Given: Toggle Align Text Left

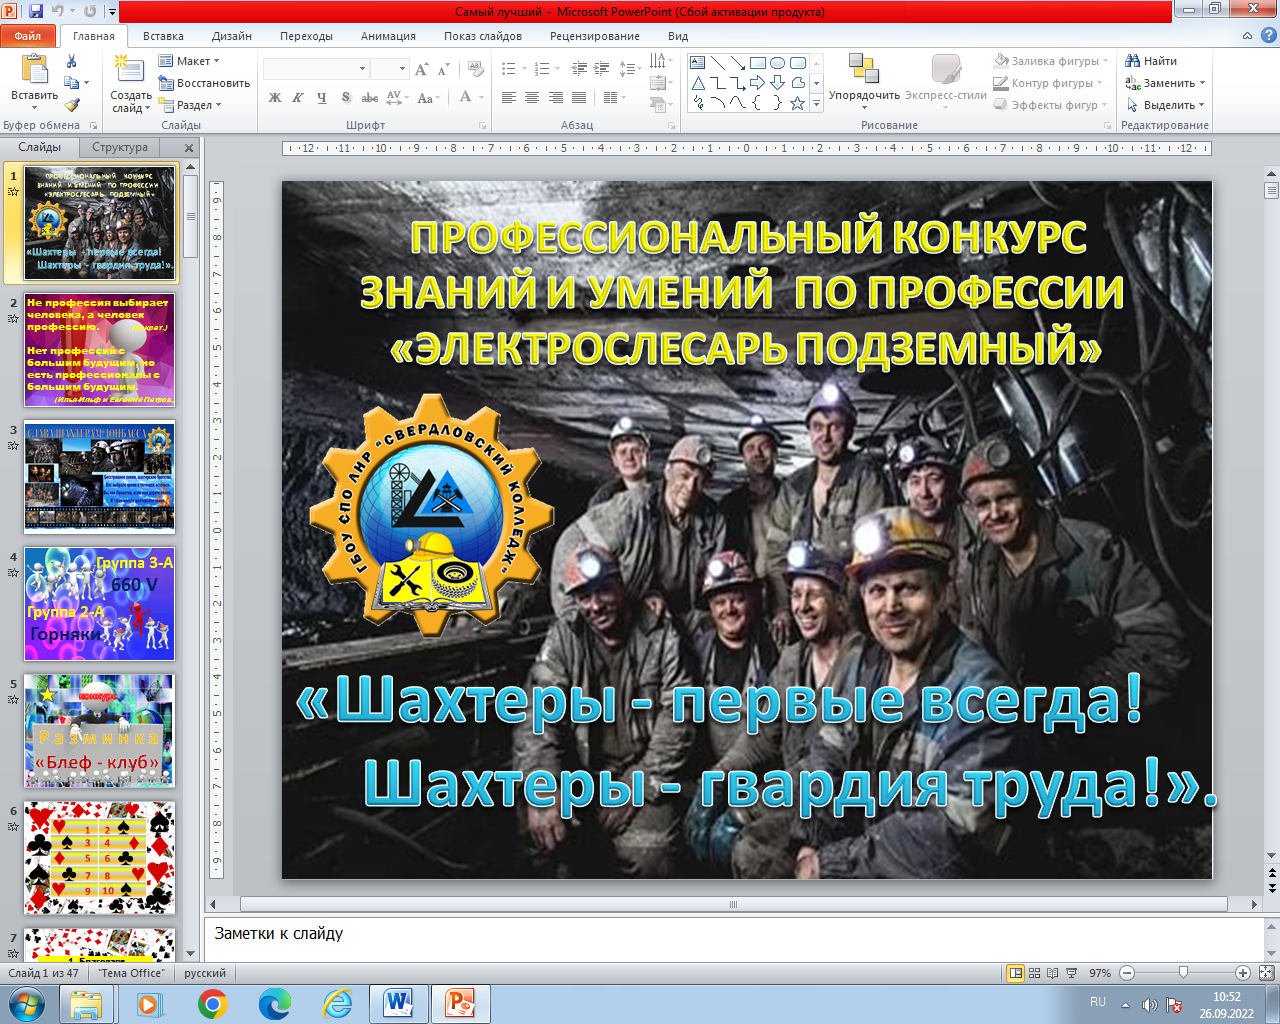Looking at the screenshot, I should [509, 98].
